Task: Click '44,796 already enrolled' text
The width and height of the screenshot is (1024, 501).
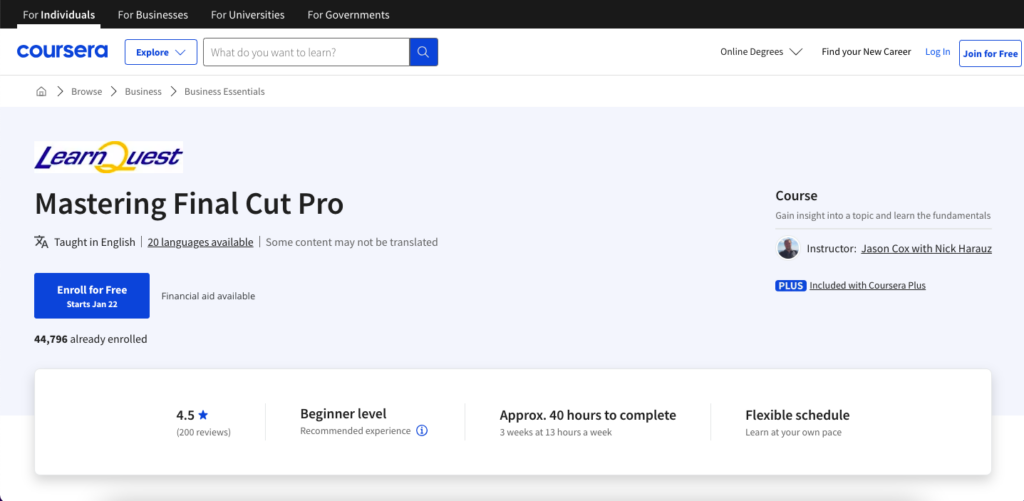Action: point(91,339)
